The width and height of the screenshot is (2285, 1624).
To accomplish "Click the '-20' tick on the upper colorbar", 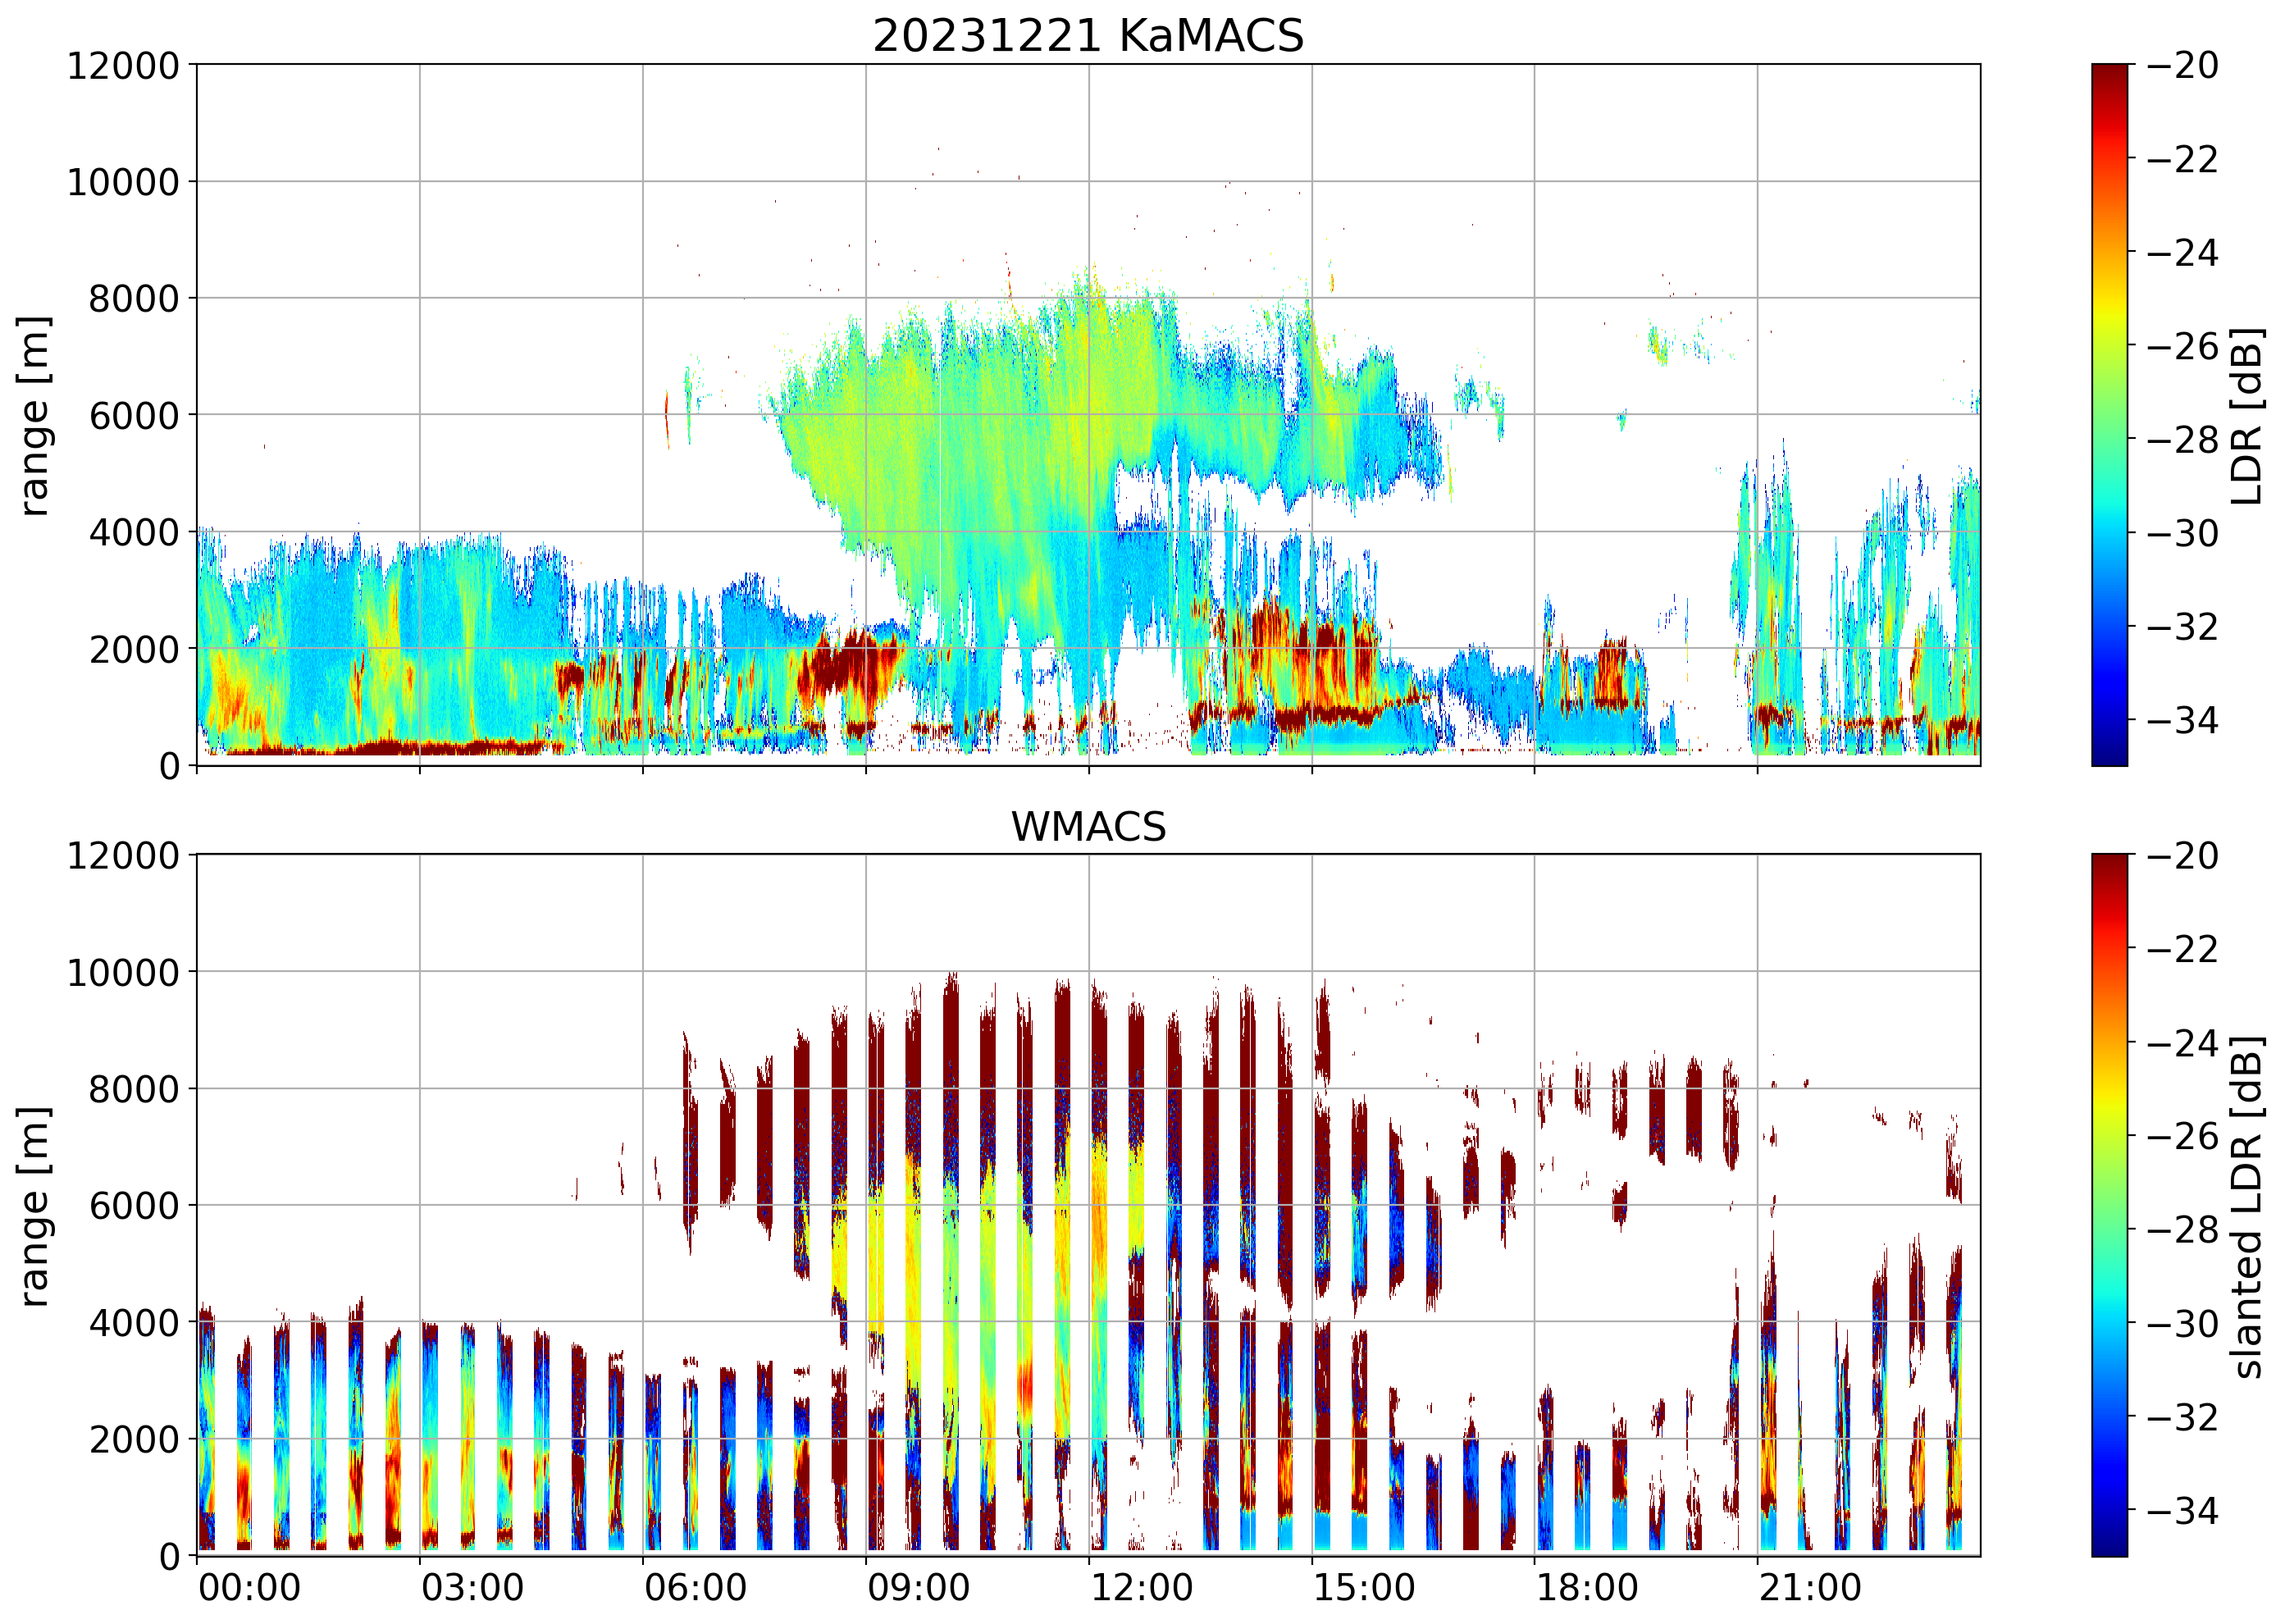I will point(2182,66).
